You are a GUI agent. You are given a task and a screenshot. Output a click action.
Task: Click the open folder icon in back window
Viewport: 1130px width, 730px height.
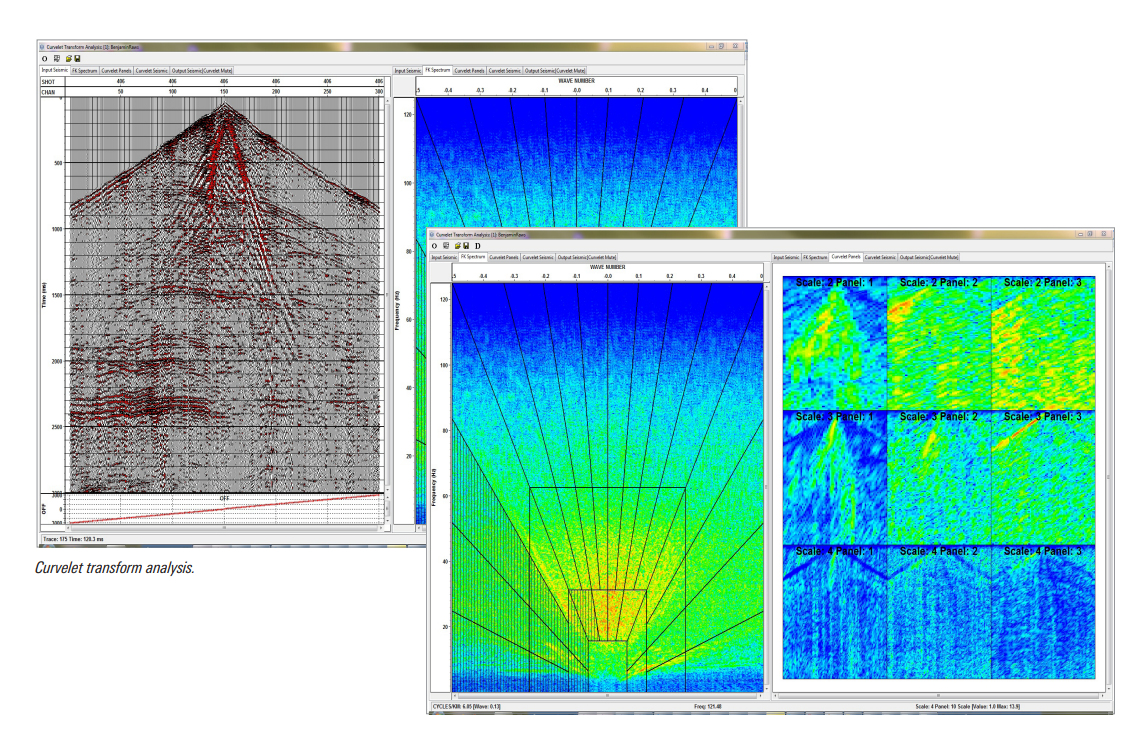[68, 58]
